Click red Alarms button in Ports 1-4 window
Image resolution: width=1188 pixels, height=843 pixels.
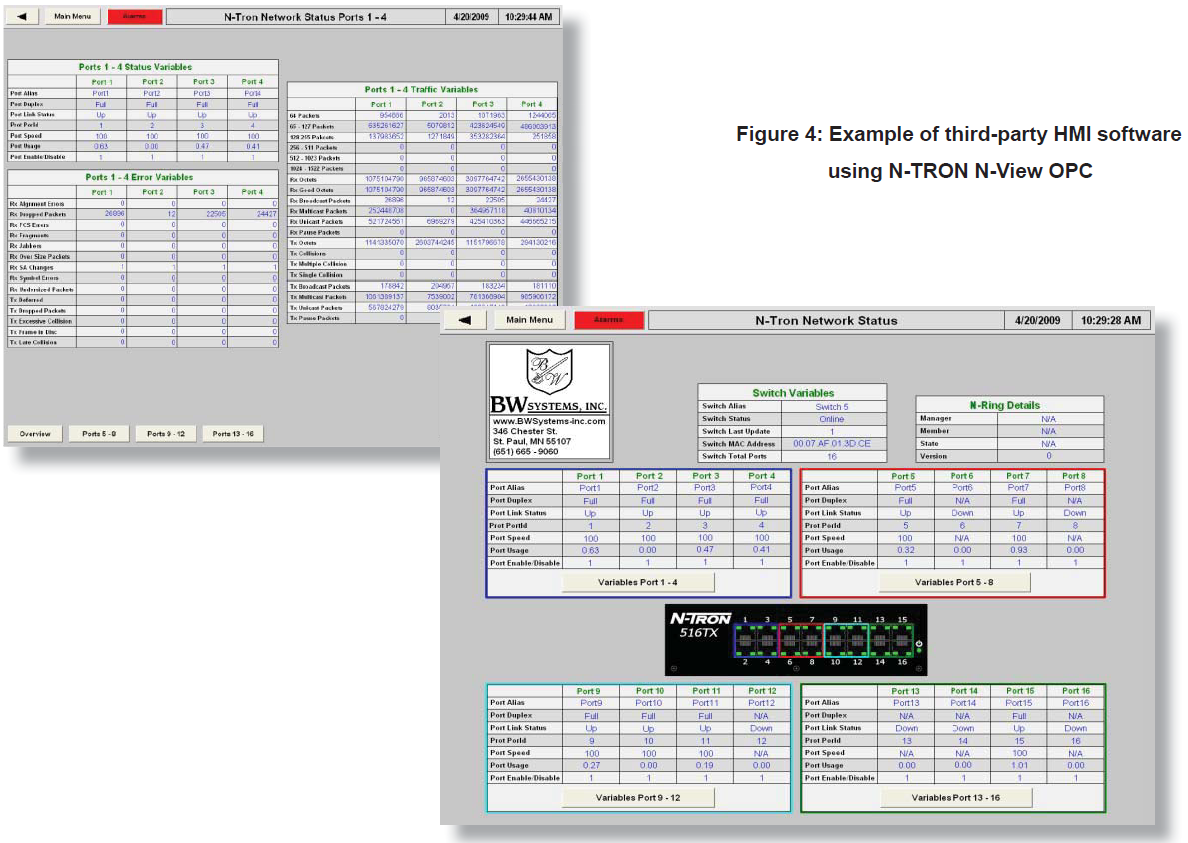(135, 17)
